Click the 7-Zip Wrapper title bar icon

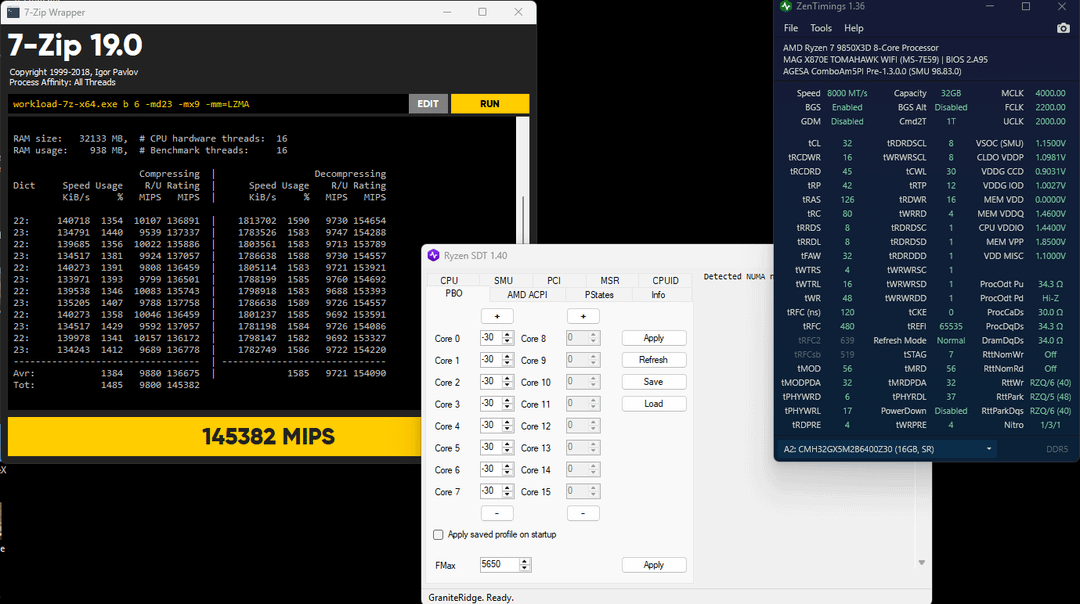(x=13, y=12)
